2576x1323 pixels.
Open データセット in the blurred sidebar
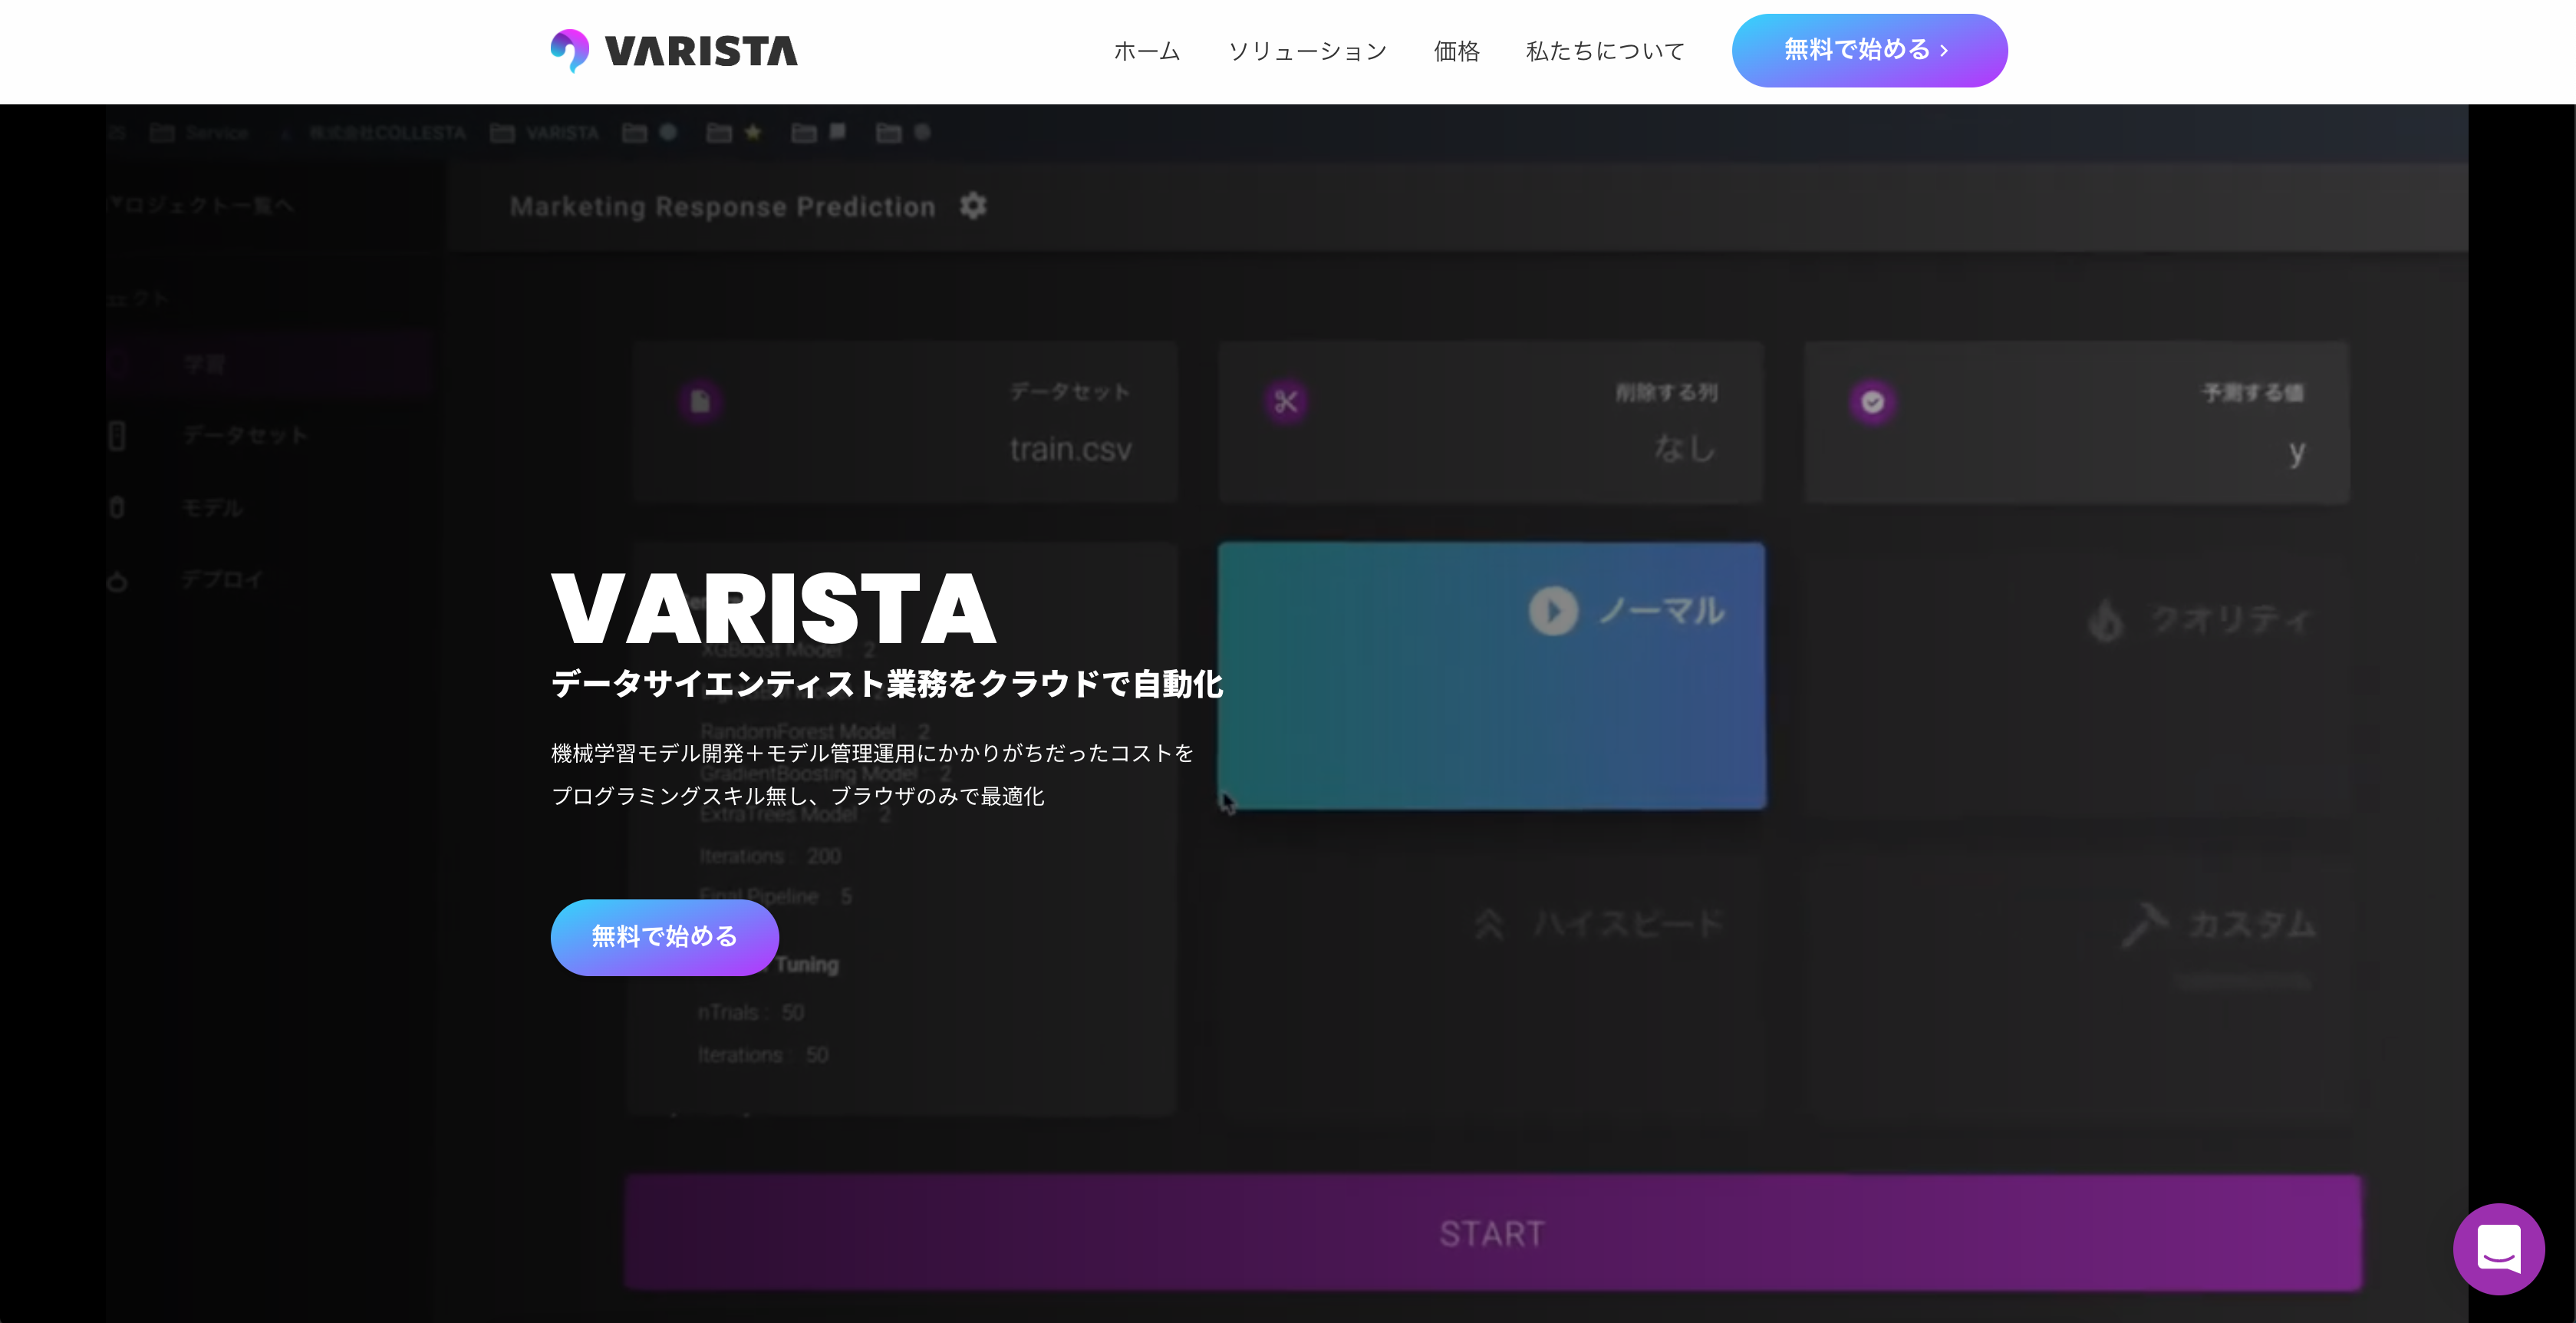[245, 435]
